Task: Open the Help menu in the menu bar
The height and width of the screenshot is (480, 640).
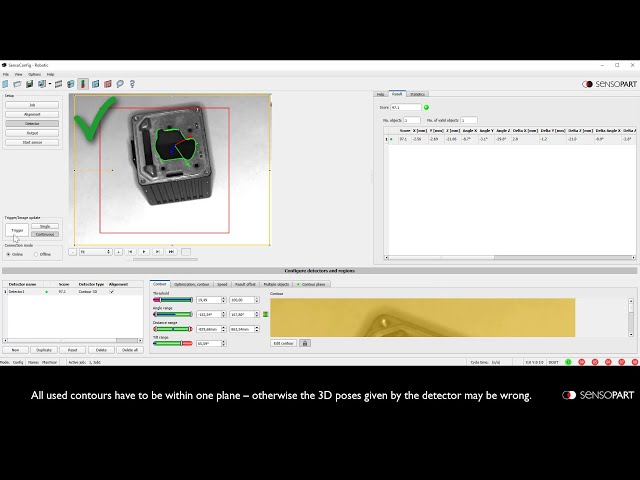Action: (x=50, y=74)
